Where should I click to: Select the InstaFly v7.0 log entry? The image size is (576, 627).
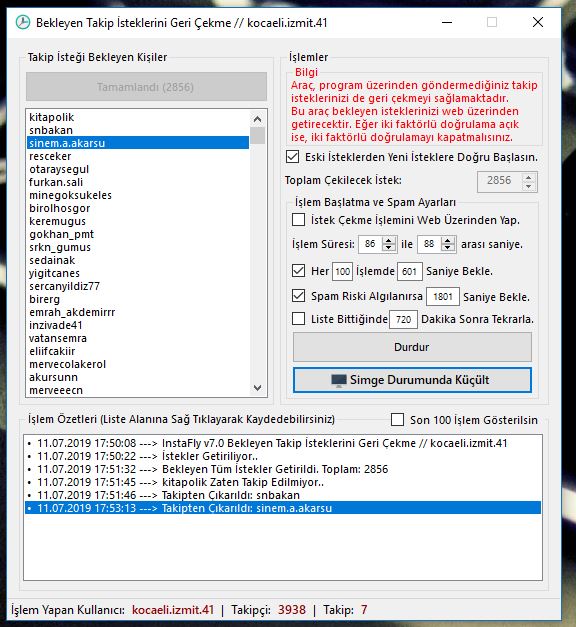(283, 443)
